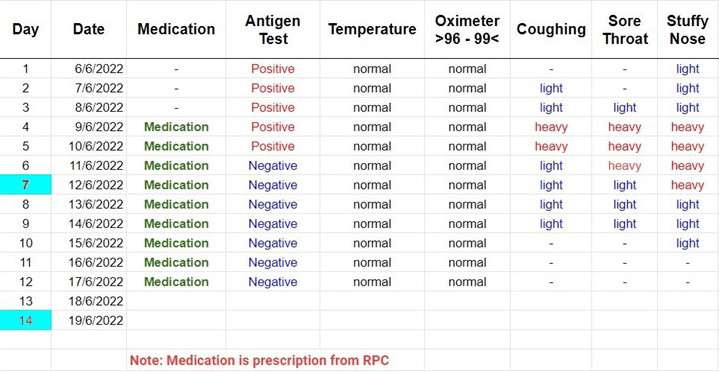Select the Negative result cell for 17/6/2022
The width and height of the screenshot is (719, 372).
click(272, 282)
